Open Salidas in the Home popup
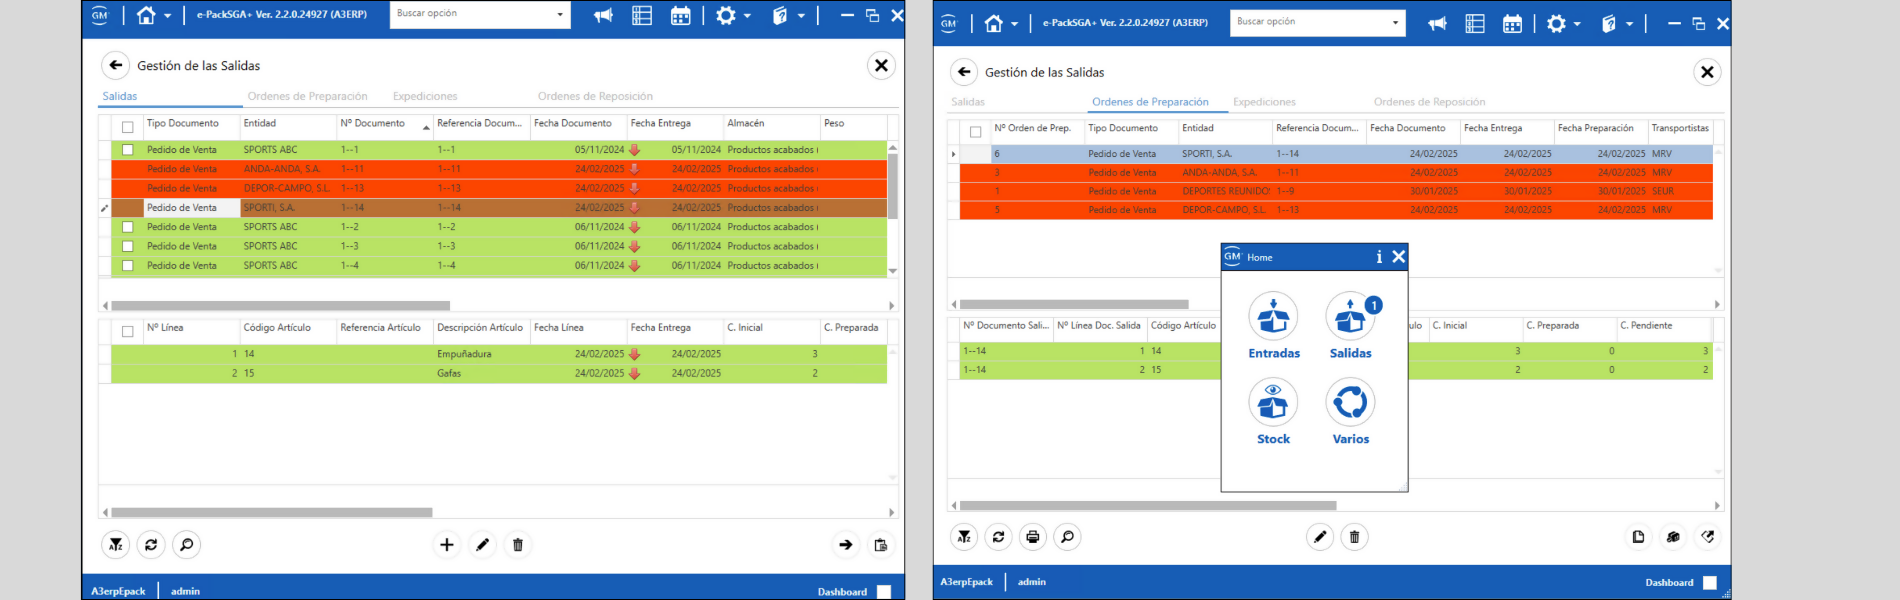 (x=1350, y=325)
